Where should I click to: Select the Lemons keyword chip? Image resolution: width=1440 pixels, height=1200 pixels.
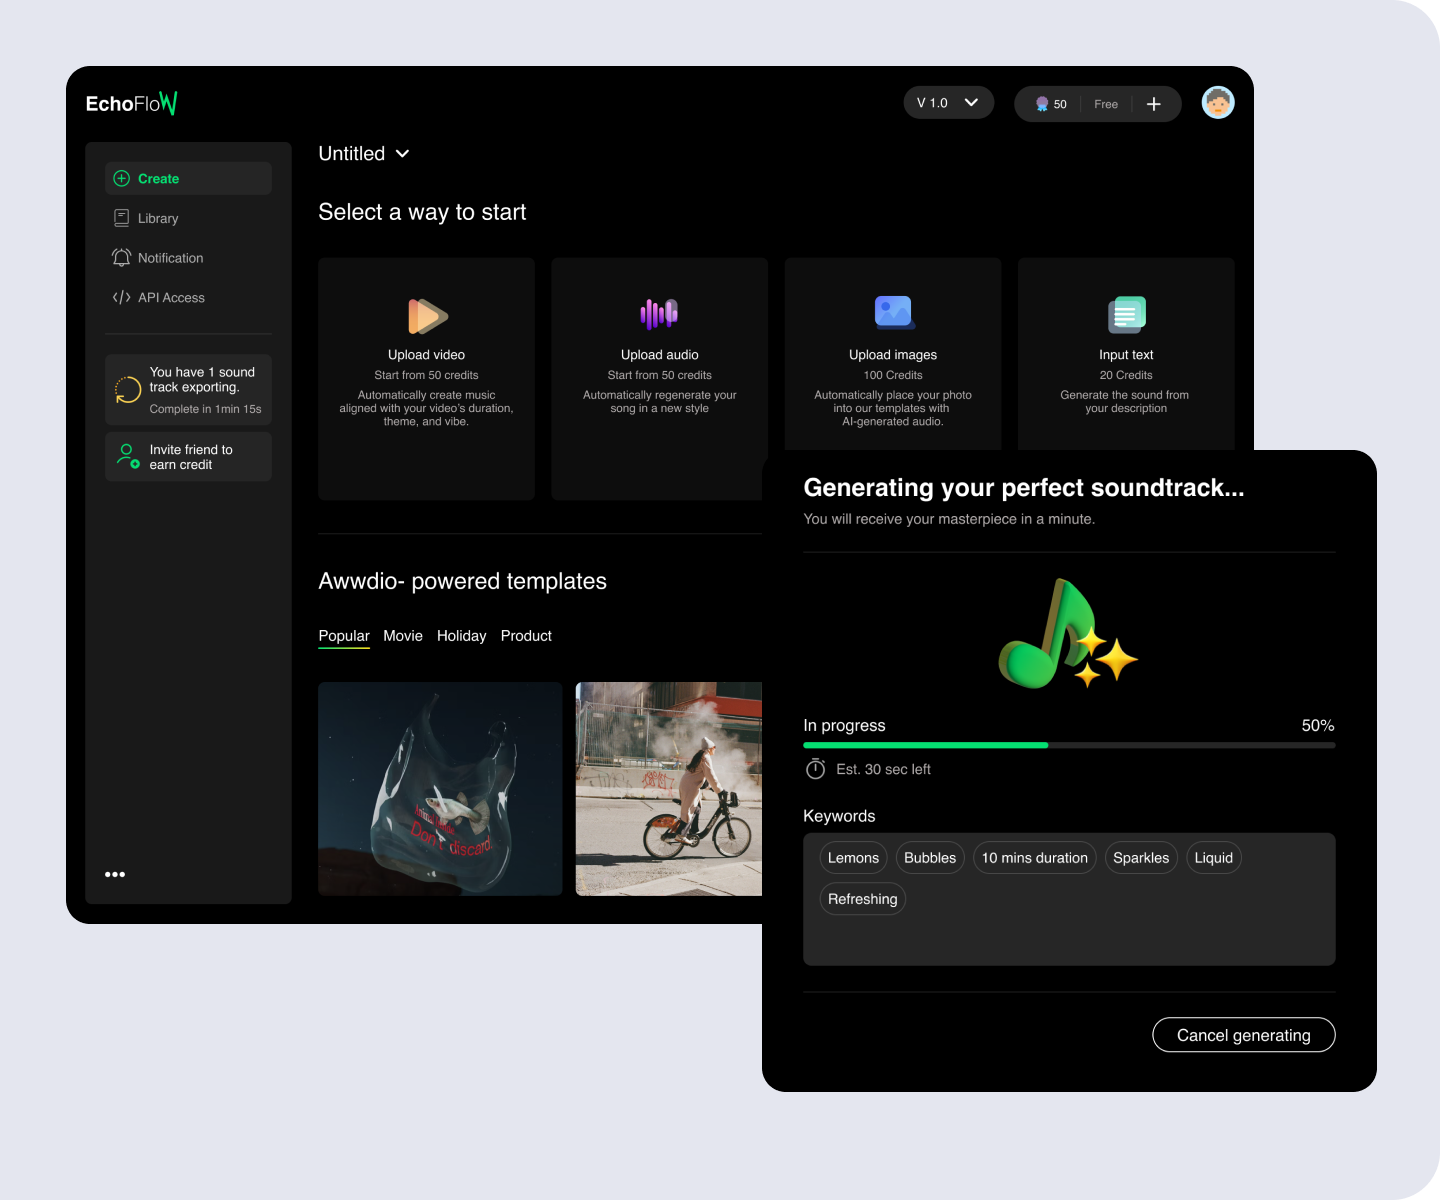853,858
